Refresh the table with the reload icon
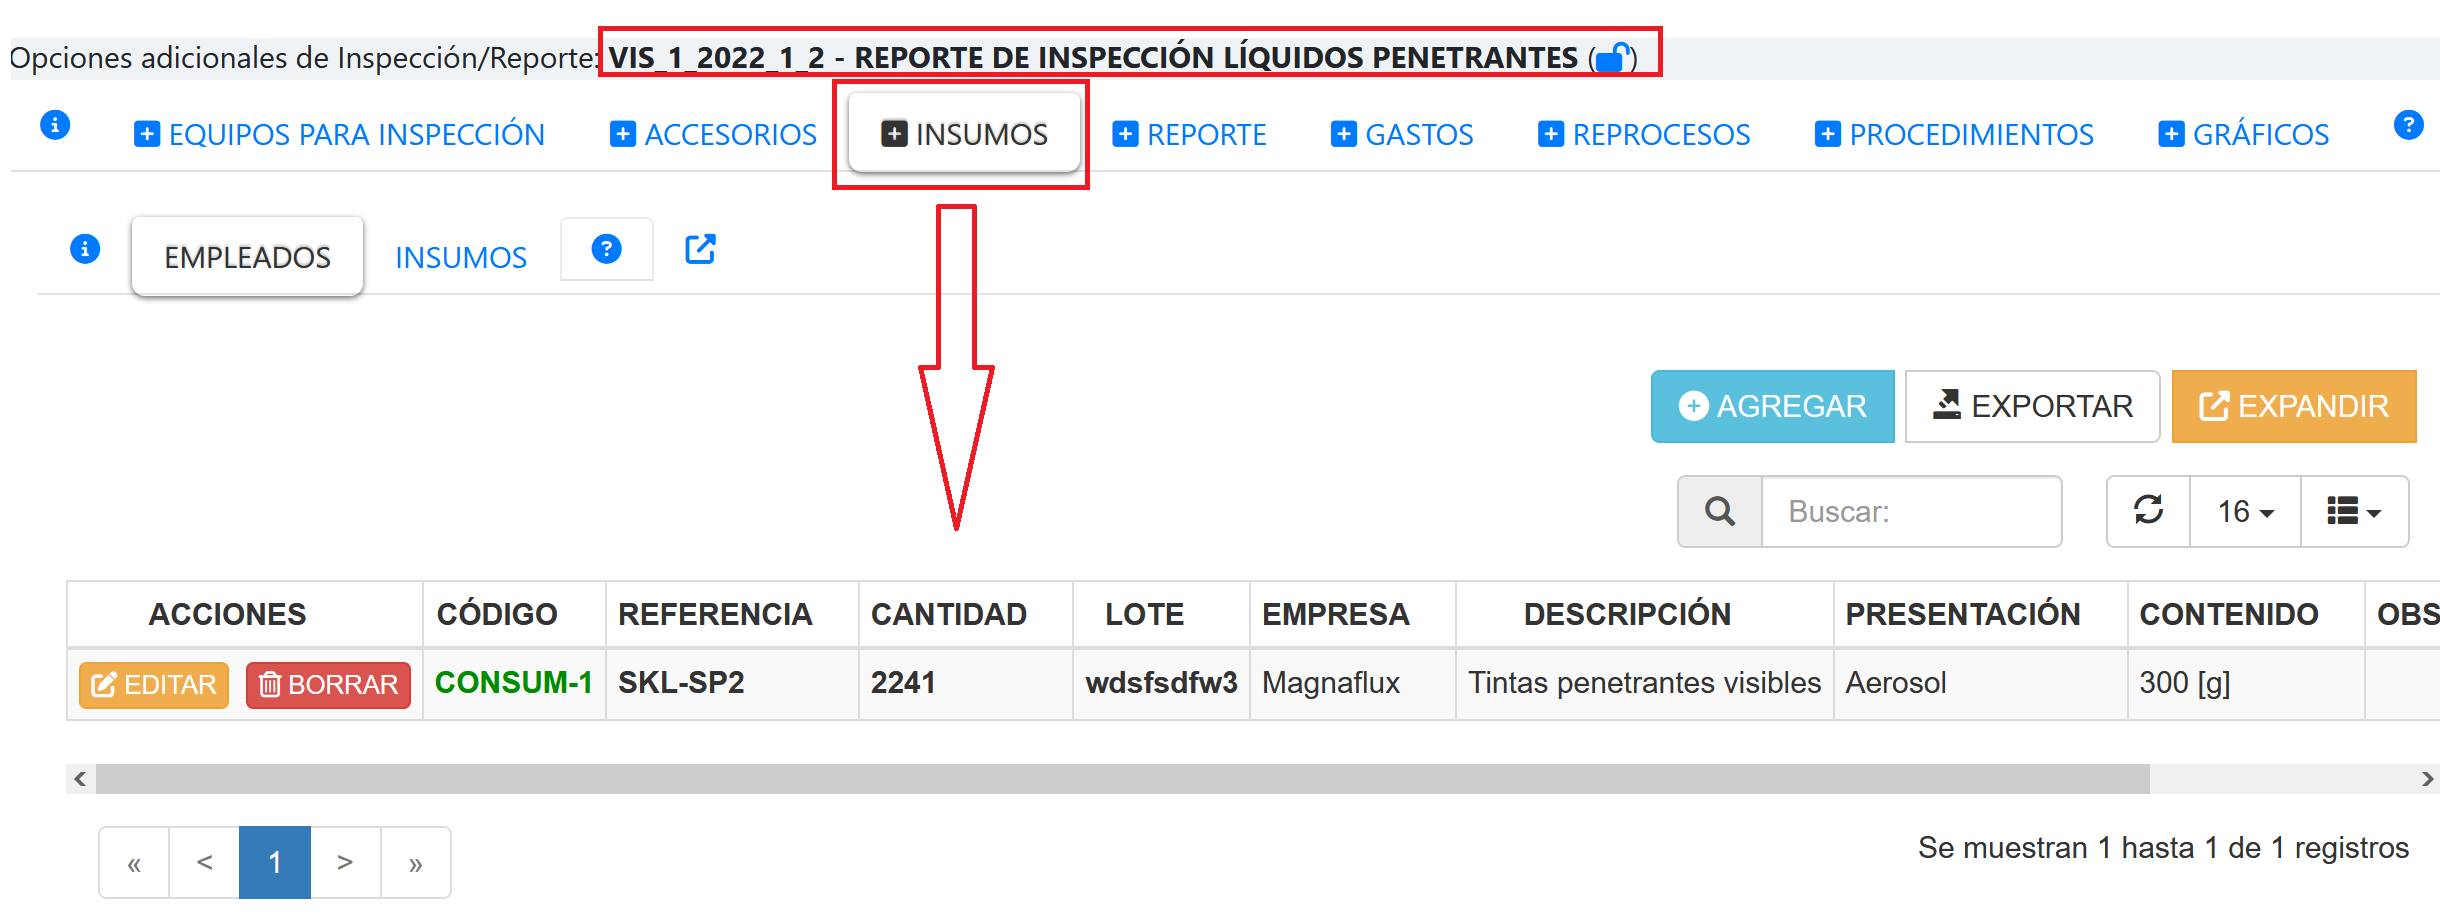2440x914 pixels. click(2148, 511)
